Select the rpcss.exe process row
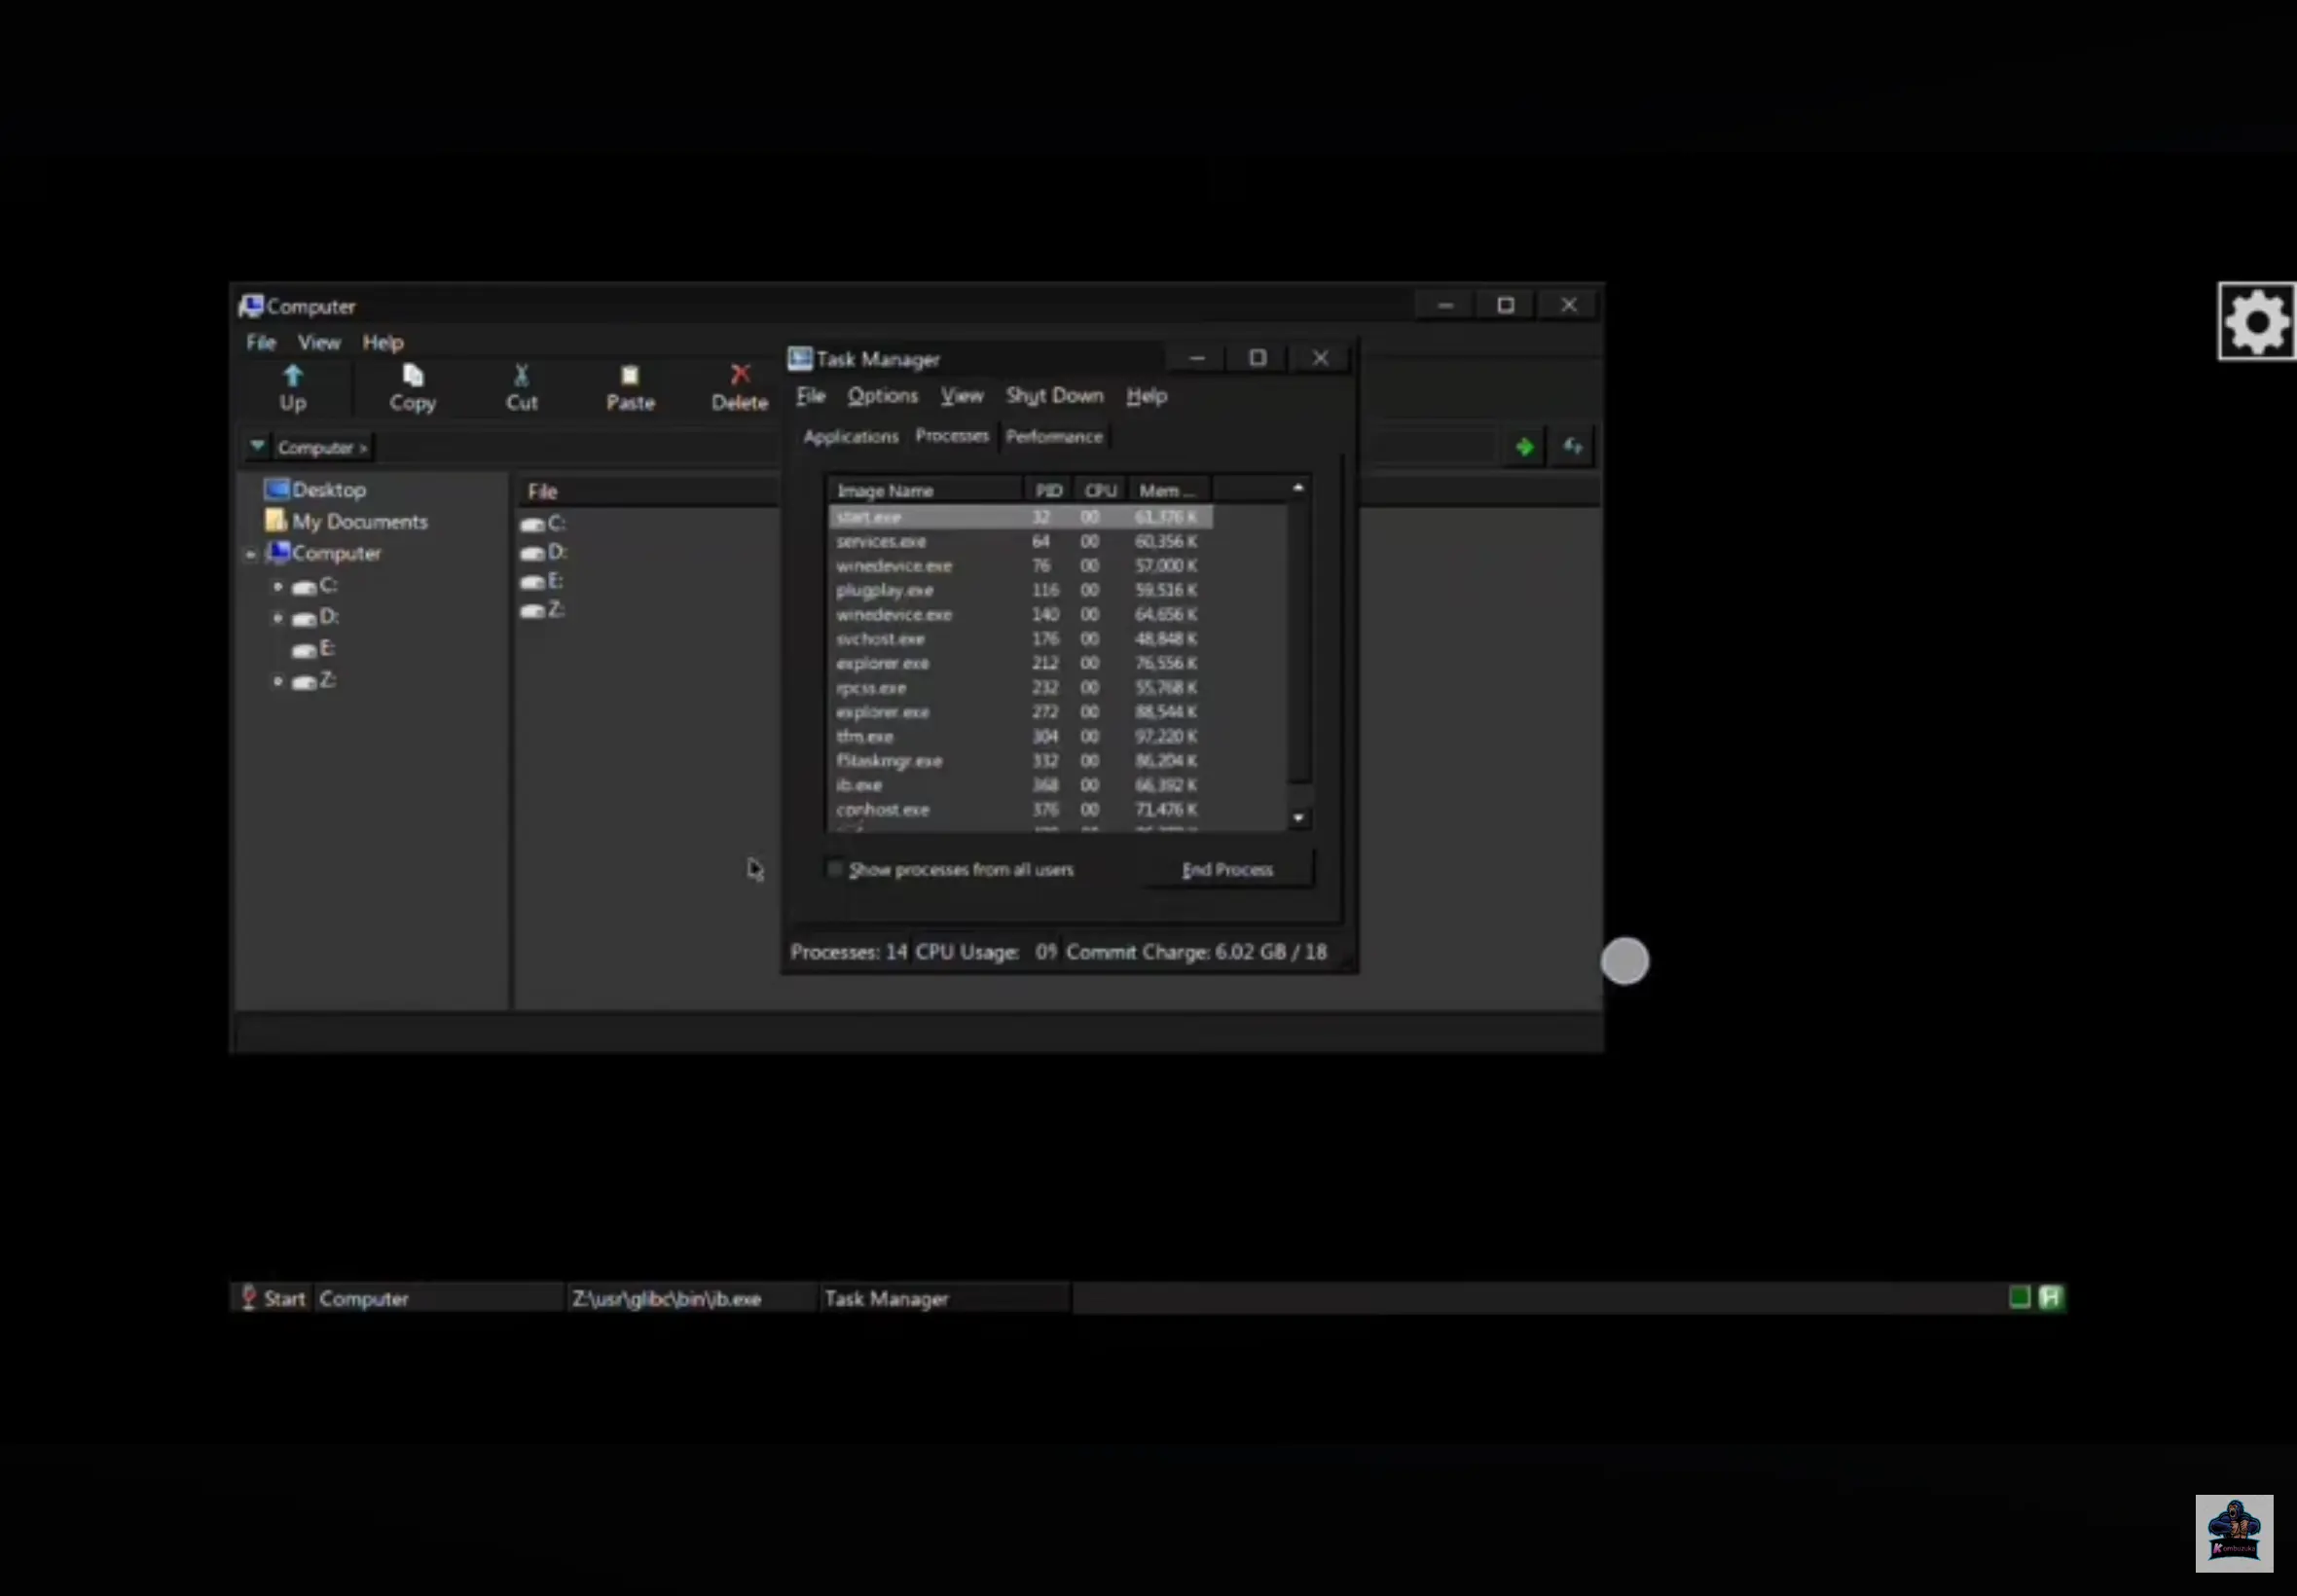Viewport: 2297px width, 1596px height. pos(1021,688)
